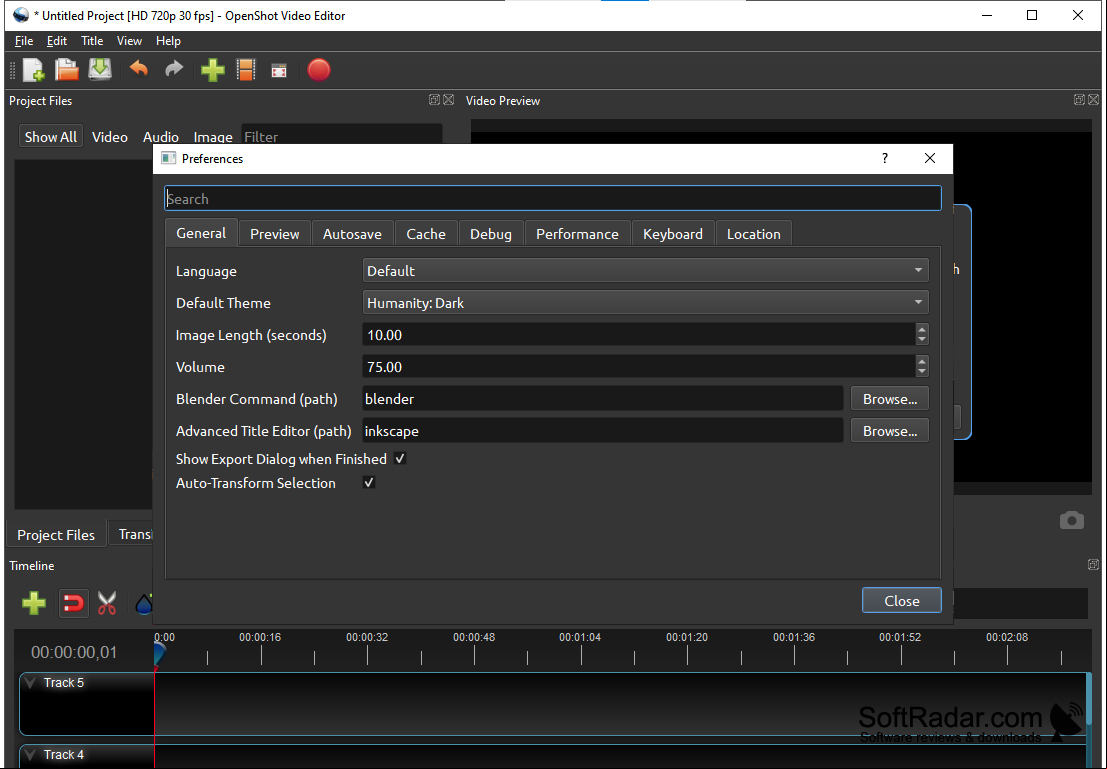Close the Preferences dialog with X
This screenshot has height=769, width=1107.
point(930,158)
